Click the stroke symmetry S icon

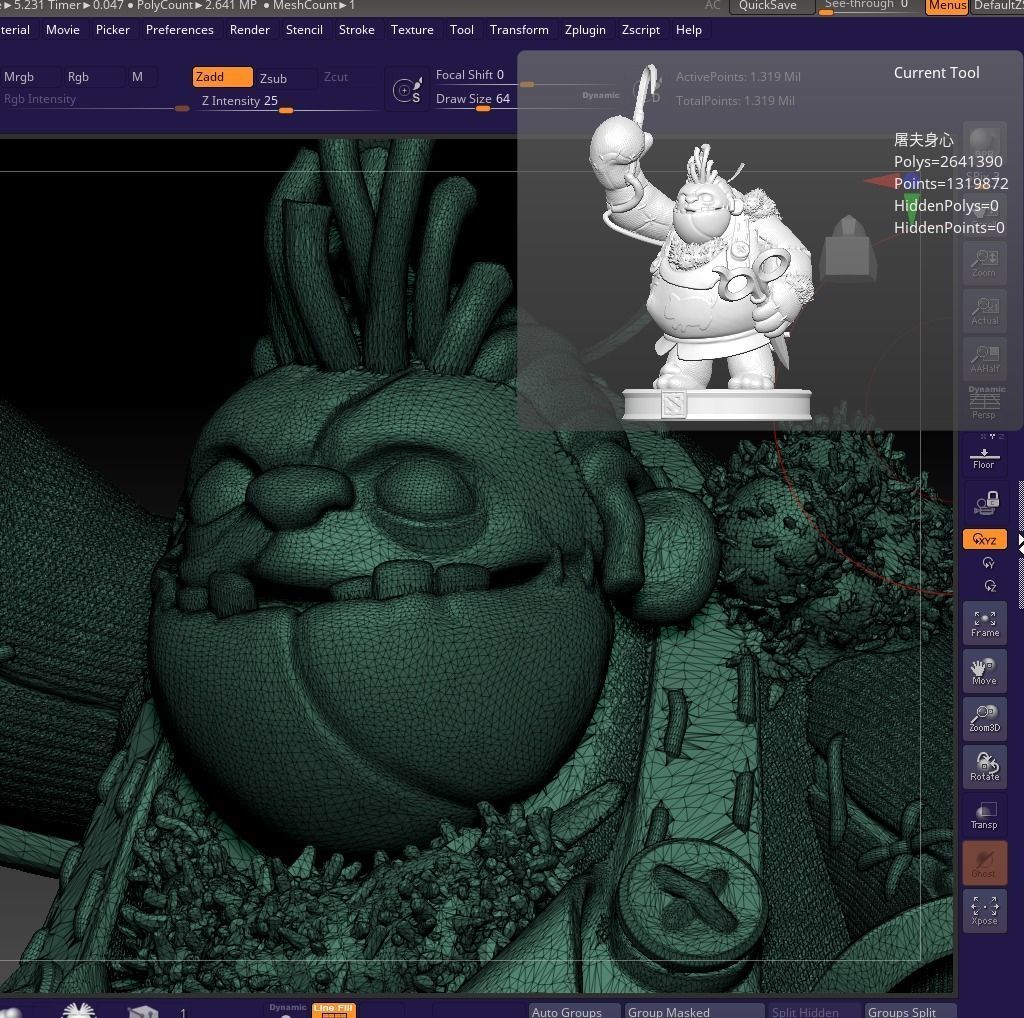[x=408, y=90]
